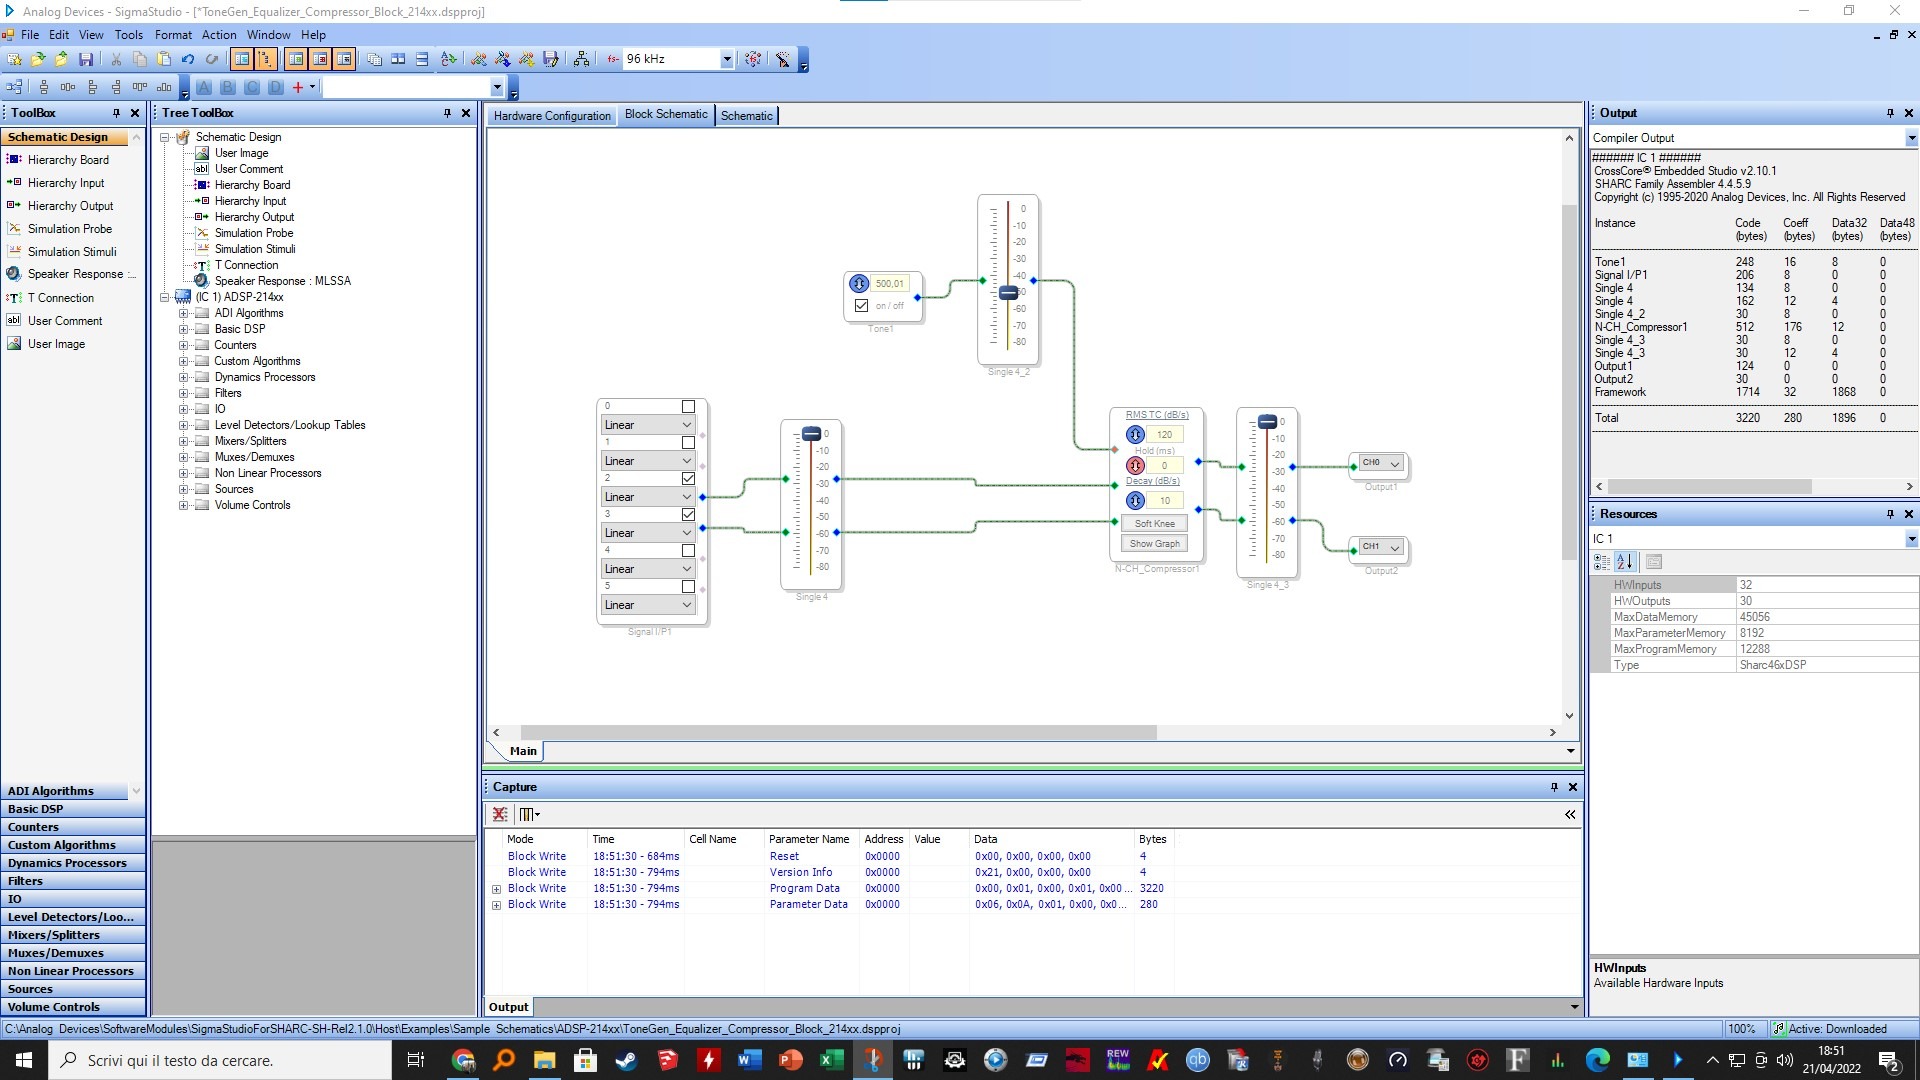This screenshot has width=1920, height=1080.
Task: Collapse Capture panel with double chevron
Action: coord(1570,814)
